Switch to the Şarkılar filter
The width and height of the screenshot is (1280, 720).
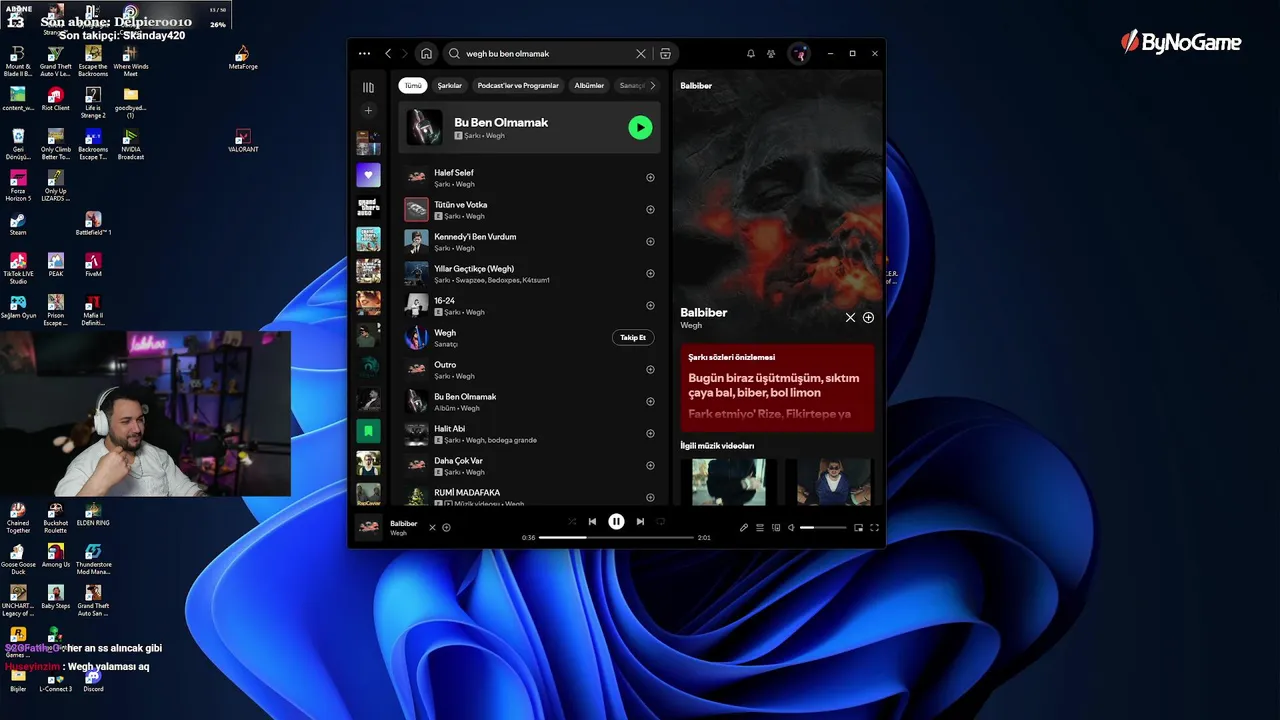click(x=450, y=86)
